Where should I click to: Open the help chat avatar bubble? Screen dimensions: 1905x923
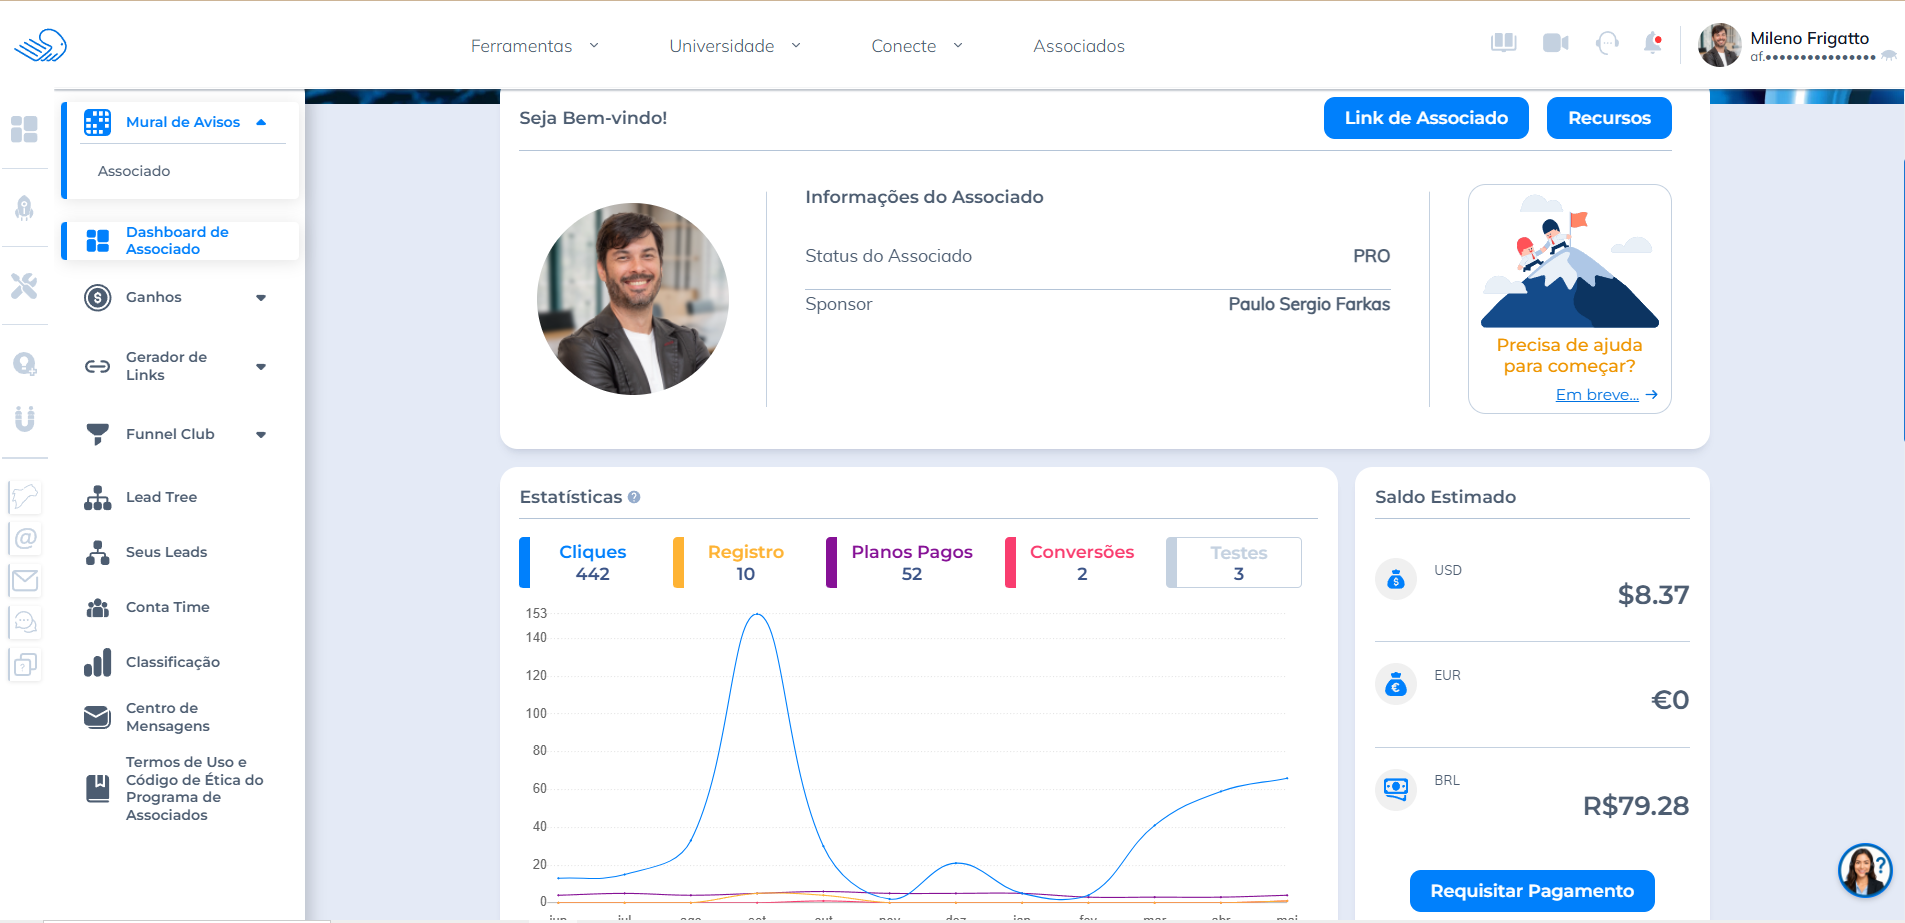(x=1864, y=869)
